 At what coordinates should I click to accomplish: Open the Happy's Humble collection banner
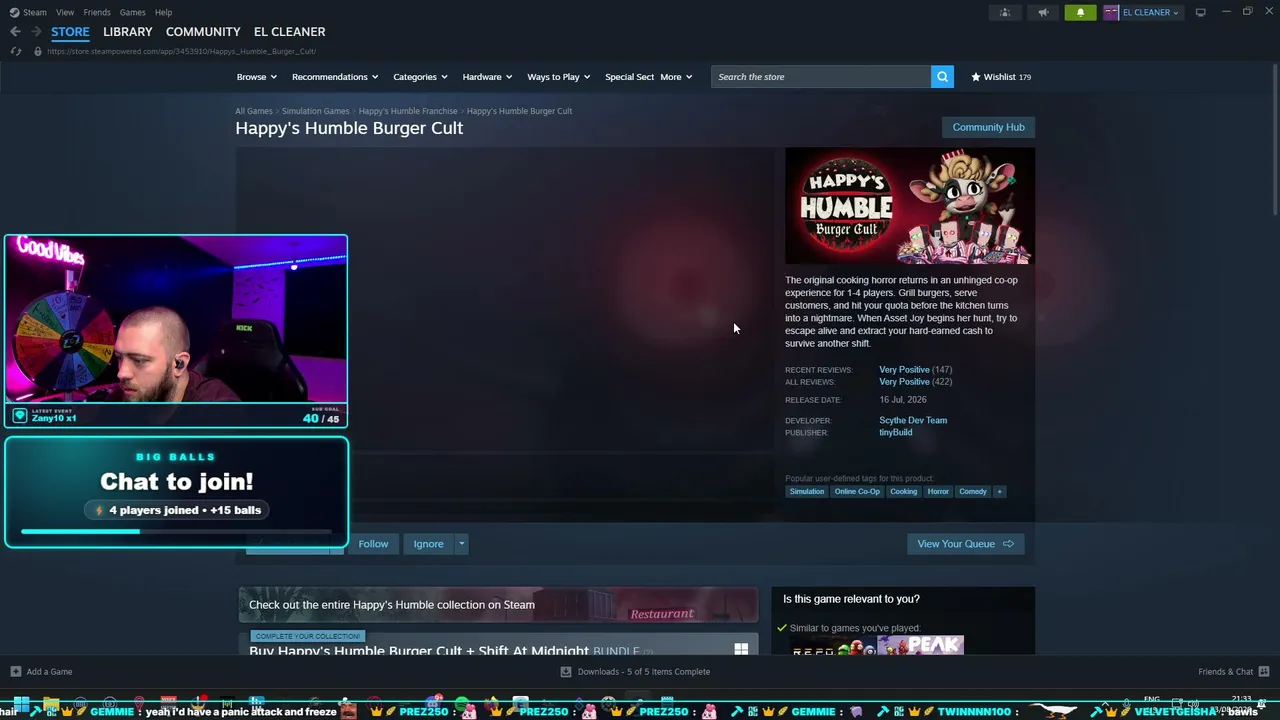click(x=498, y=605)
